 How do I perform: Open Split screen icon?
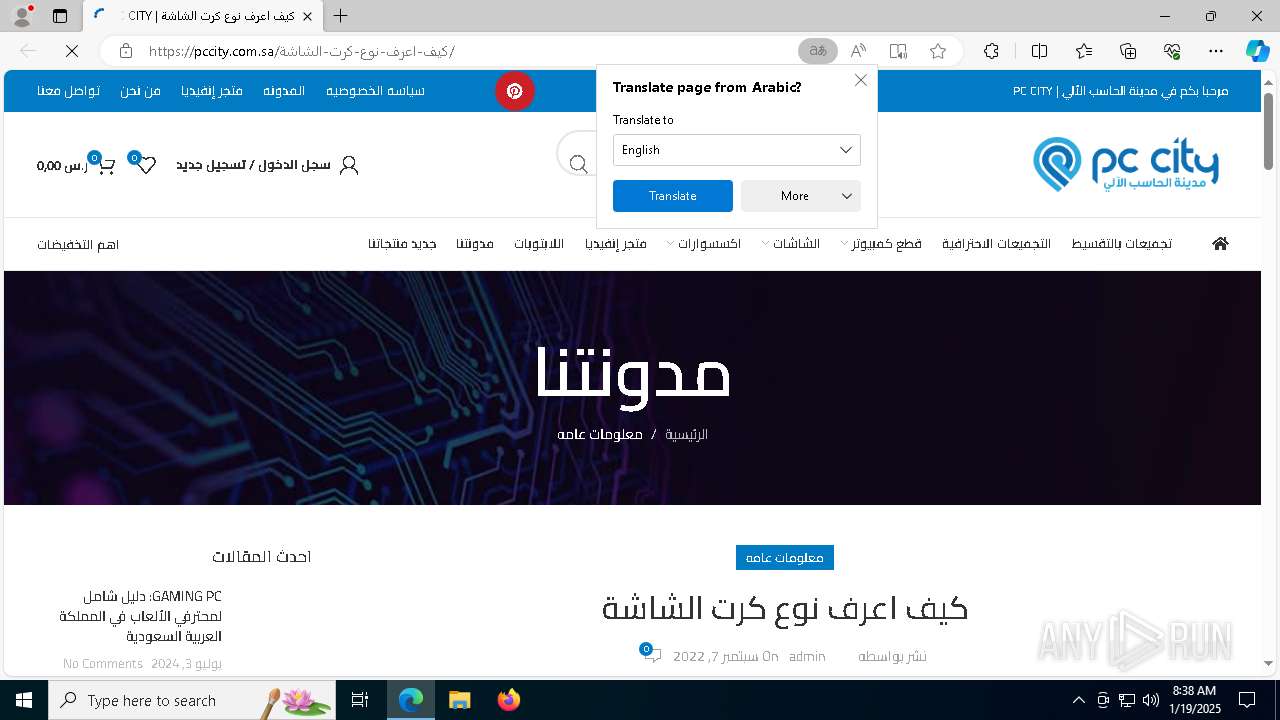(1039, 51)
